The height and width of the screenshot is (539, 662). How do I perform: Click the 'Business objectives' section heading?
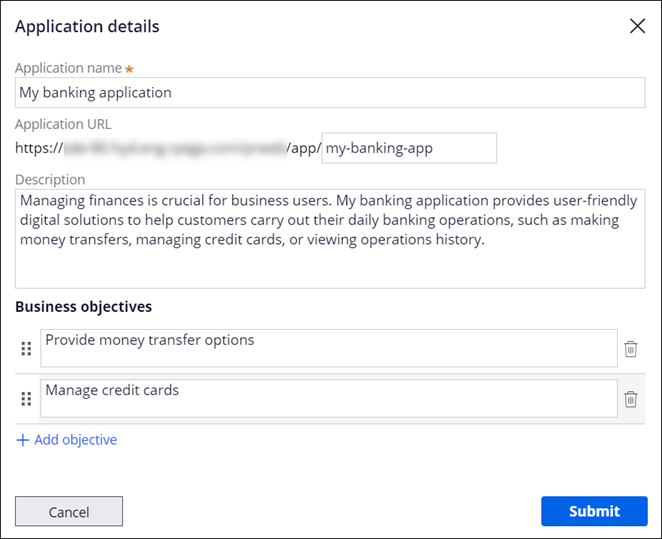click(x=83, y=307)
